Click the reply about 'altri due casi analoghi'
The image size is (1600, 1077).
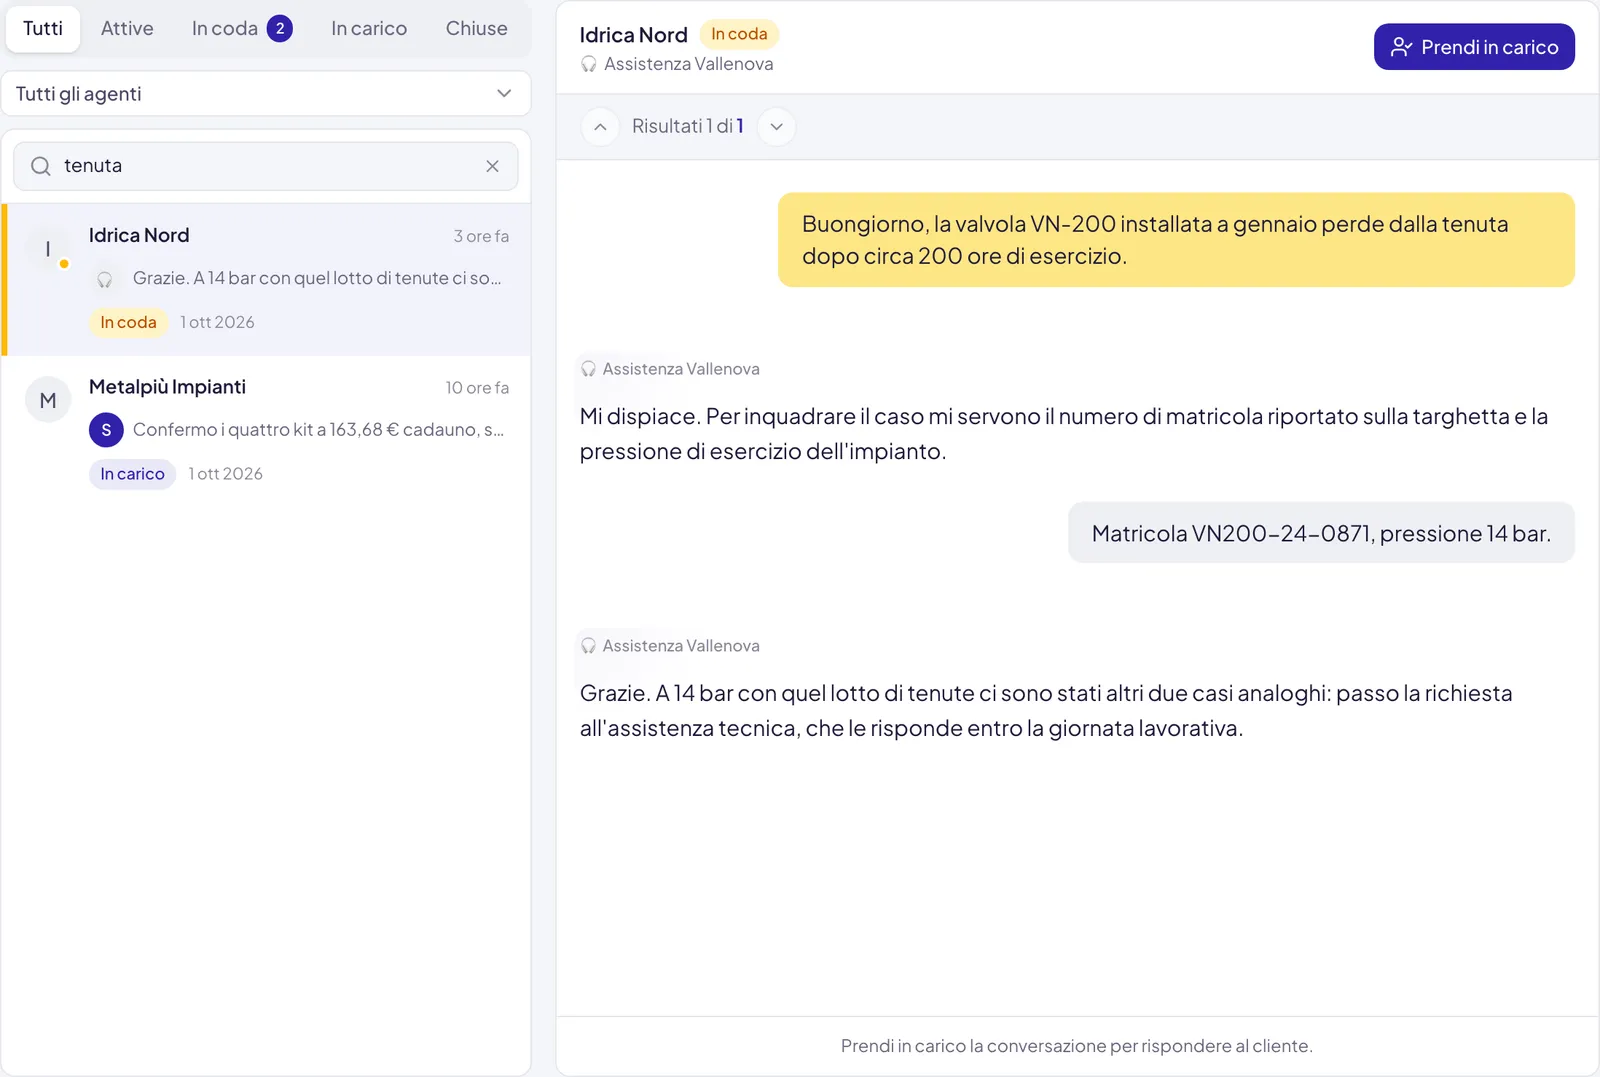coord(1046,711)
